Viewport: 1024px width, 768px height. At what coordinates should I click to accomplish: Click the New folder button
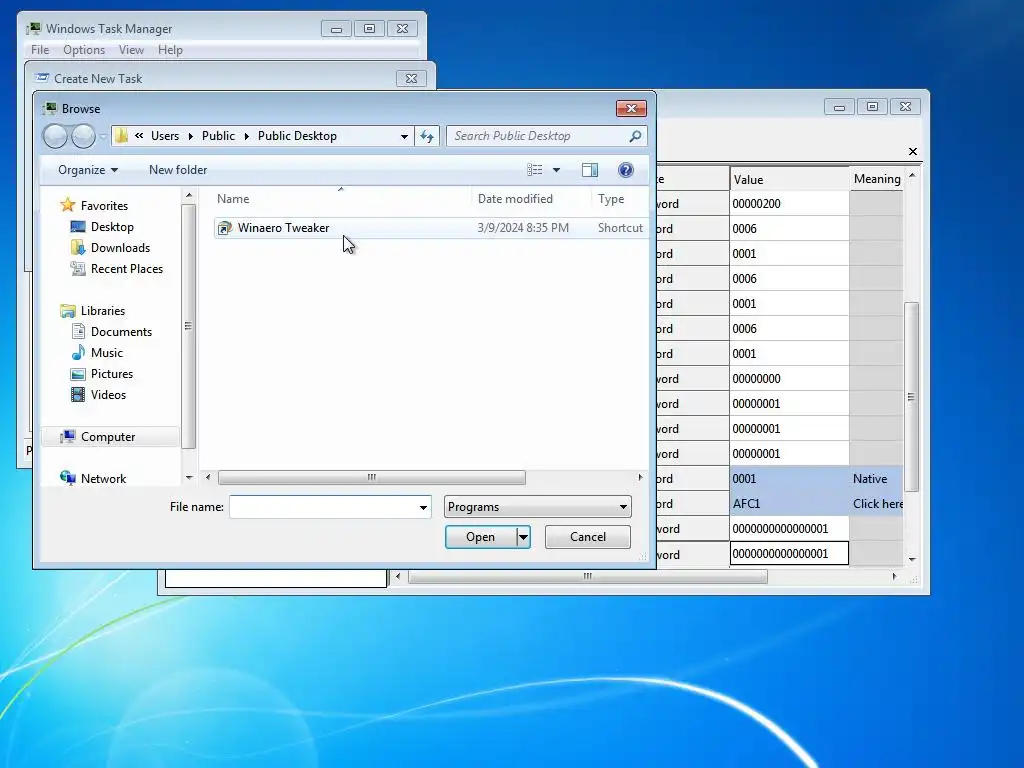[178, 170]
